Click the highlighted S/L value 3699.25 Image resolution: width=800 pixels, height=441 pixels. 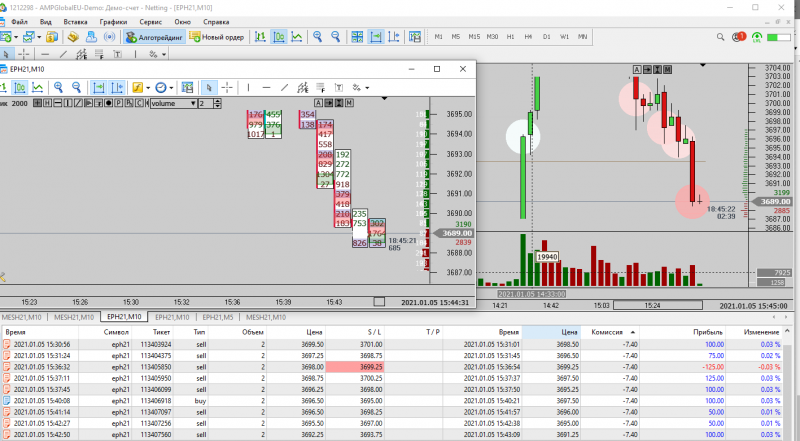pyautogui.click(x=355, y=366)
